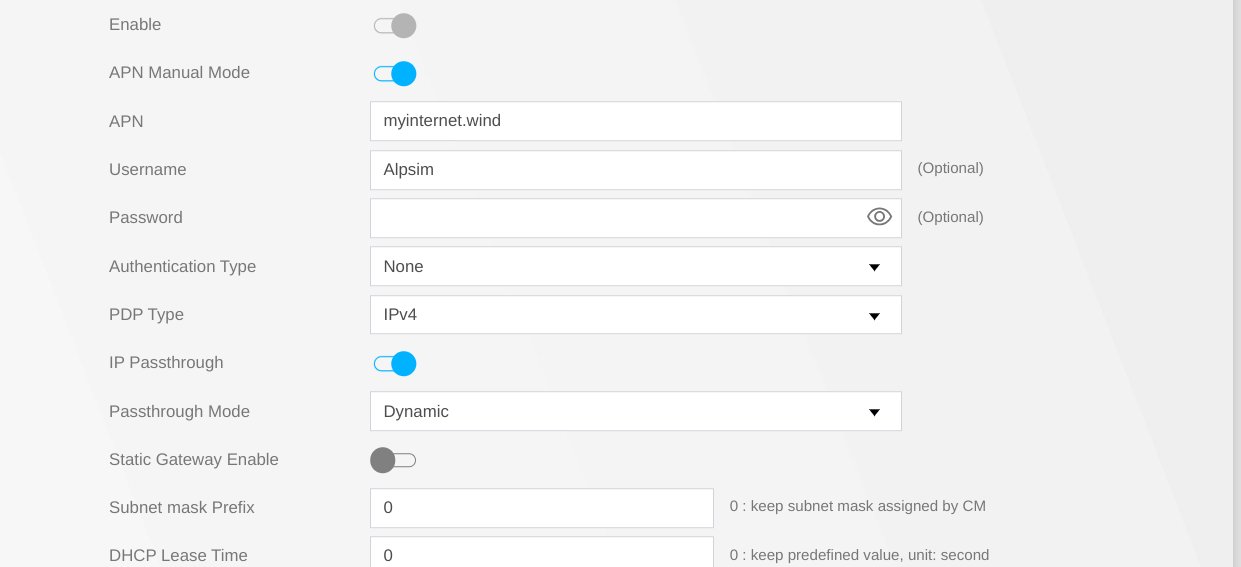Enable the Static Gateway switch
Screen dimensions: 1241x567
click(x=393, y=460)
